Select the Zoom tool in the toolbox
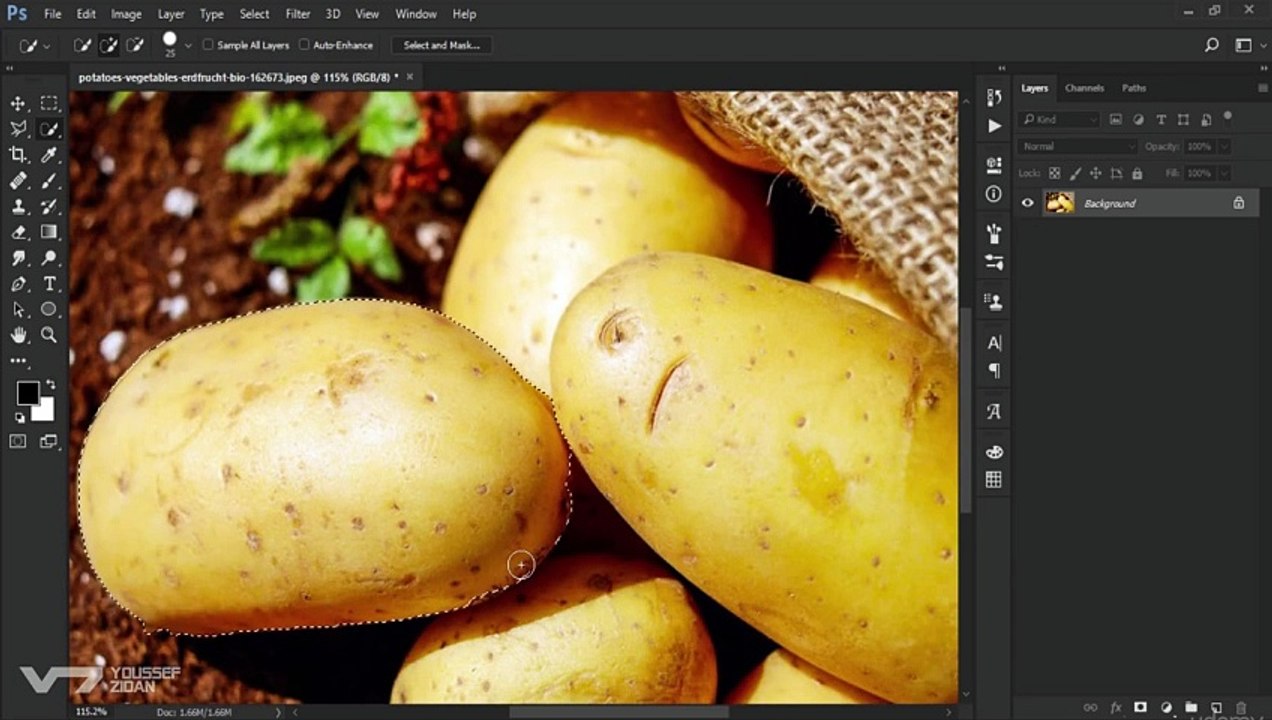The image size is (1272, 720). point(48,335)
